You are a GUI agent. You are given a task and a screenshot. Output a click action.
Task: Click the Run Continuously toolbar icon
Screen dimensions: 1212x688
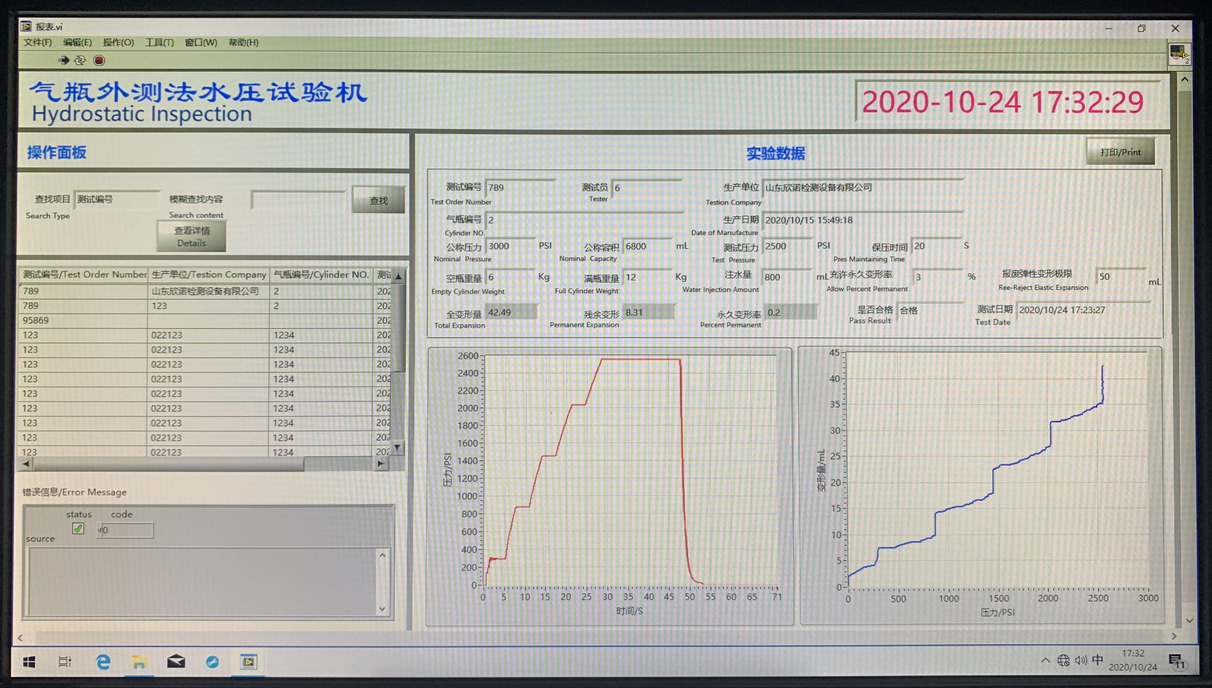[x=80, y=60]
